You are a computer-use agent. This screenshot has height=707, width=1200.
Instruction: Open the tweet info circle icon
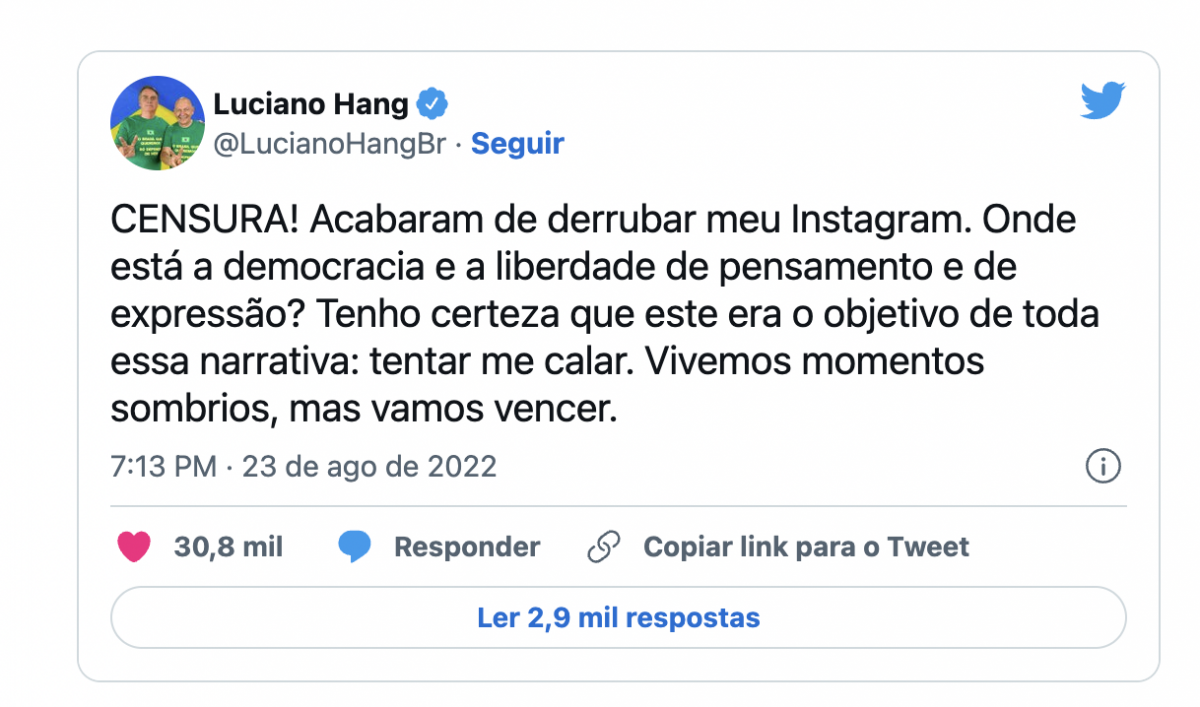click(1103, 466)
